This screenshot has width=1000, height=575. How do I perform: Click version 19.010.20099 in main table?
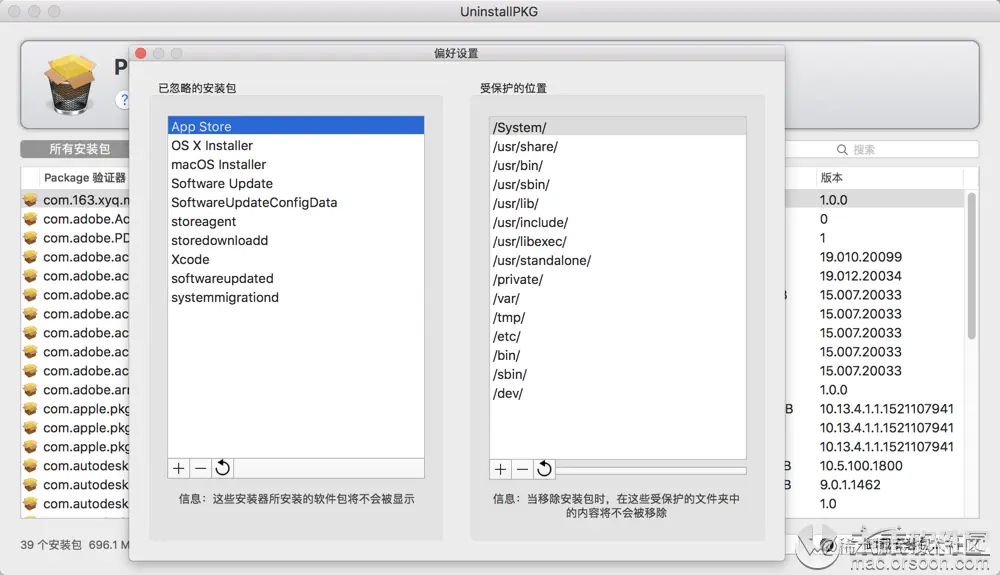860,257
